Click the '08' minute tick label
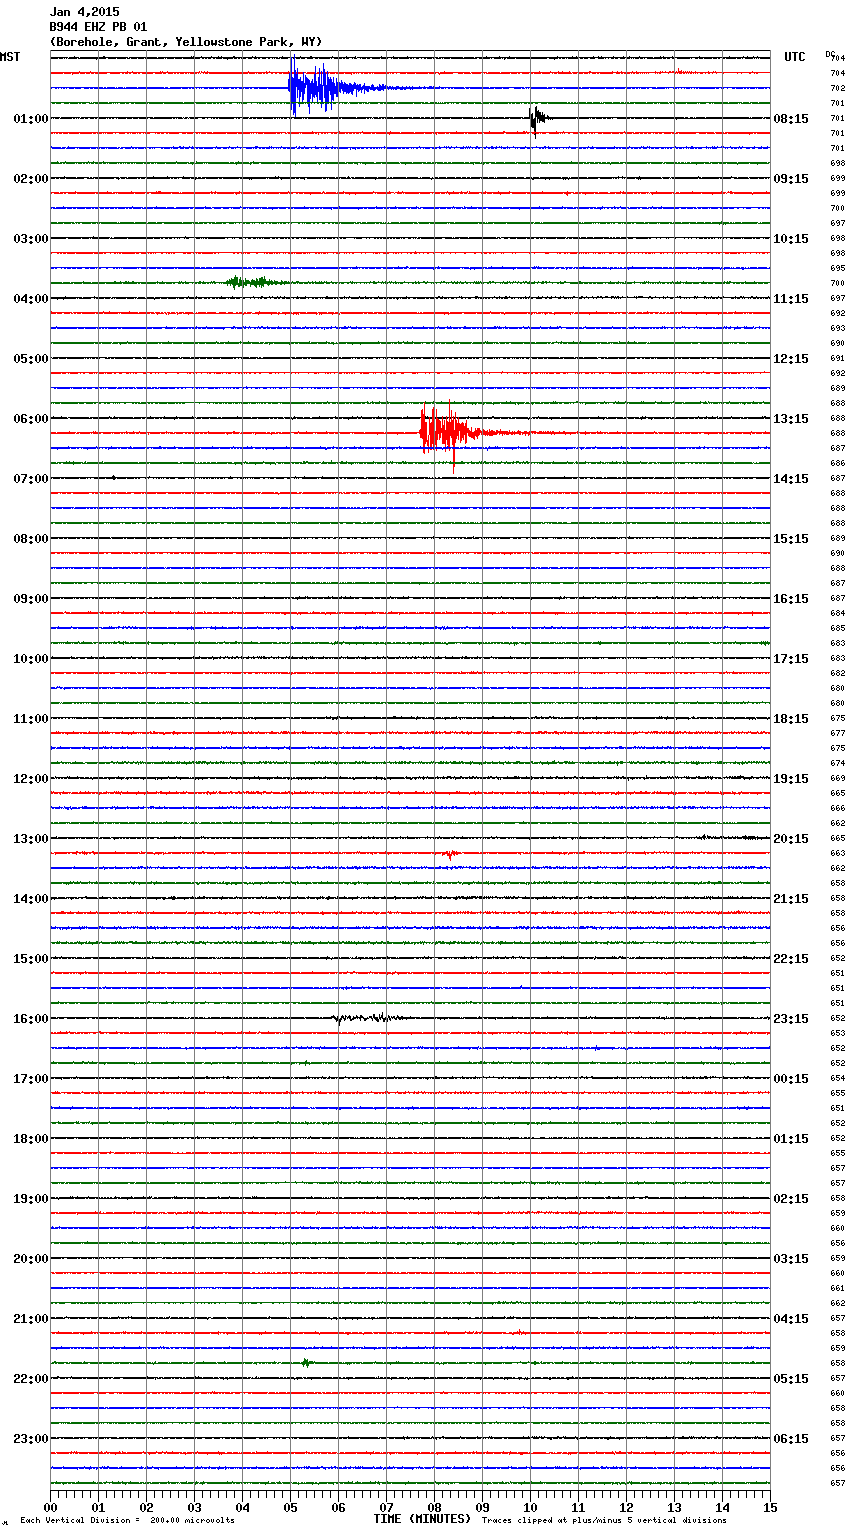Viewport: 850px width, 1534px height. coord(434,1507)
